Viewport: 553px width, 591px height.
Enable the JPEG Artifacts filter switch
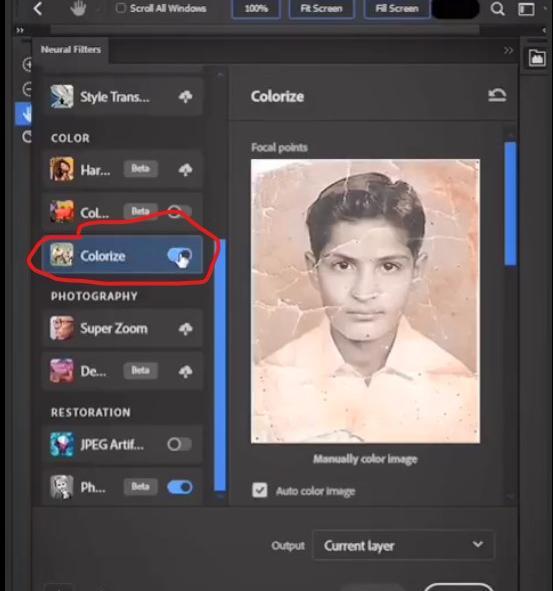point(179,444)
